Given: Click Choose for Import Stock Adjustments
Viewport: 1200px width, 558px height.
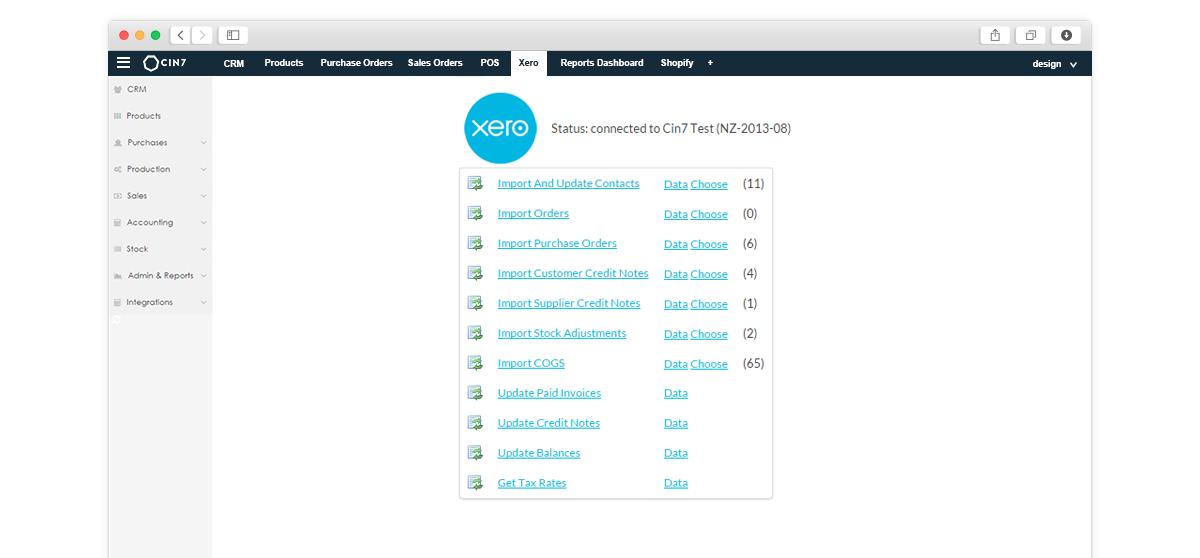Looking at the screenshot, I should (x=709, y=334).
